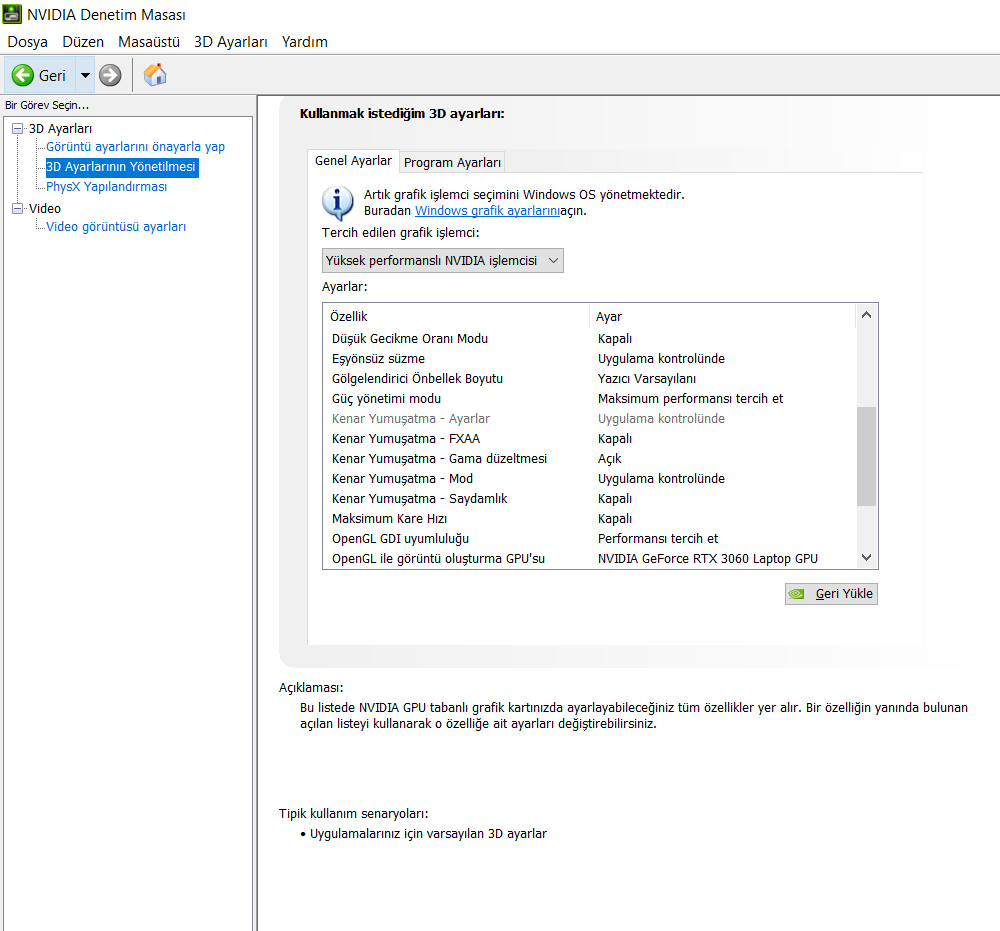The height and width of the screenshot is (931, 1000).
Task: Open Video görüntüsü ayarları
Action: pos(116,226)
